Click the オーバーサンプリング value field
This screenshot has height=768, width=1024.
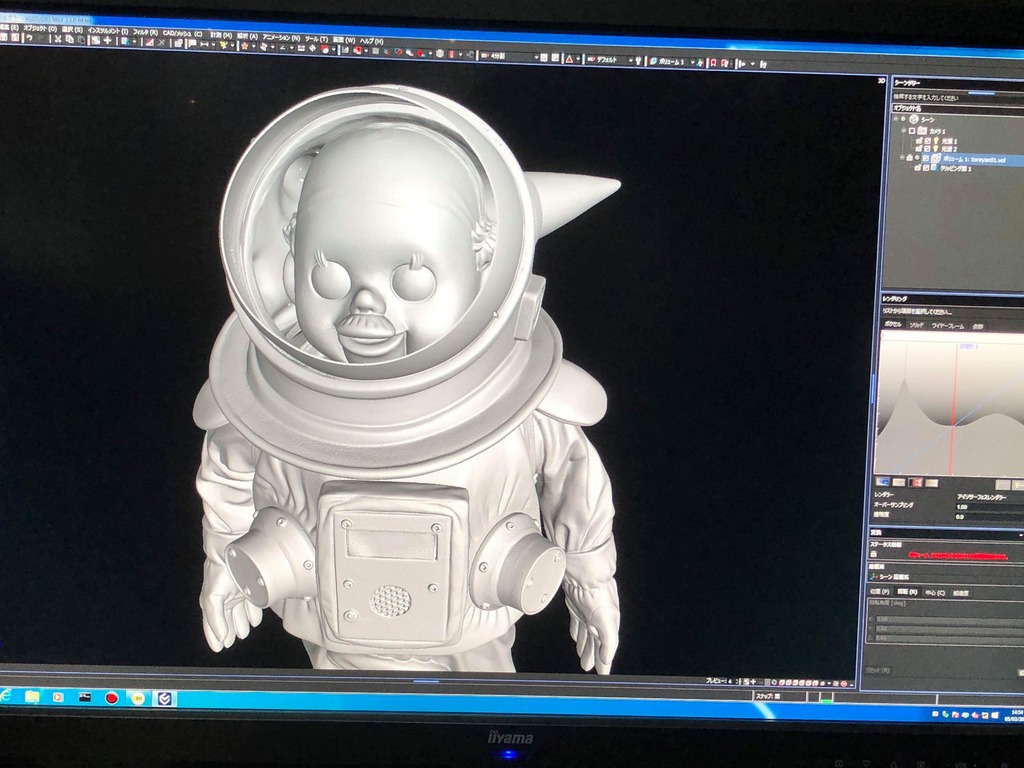point(989,507)
